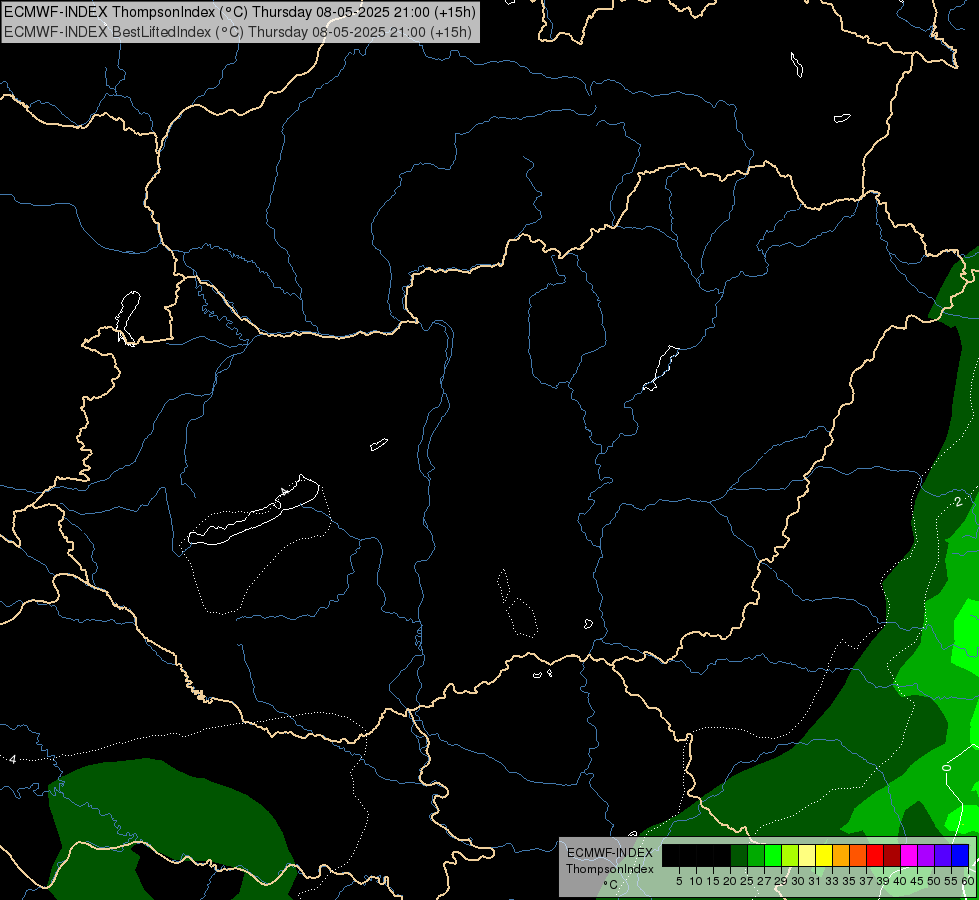
Task: Click the Lake Balaton outline on the map
Action: click(x=254, y=510)
